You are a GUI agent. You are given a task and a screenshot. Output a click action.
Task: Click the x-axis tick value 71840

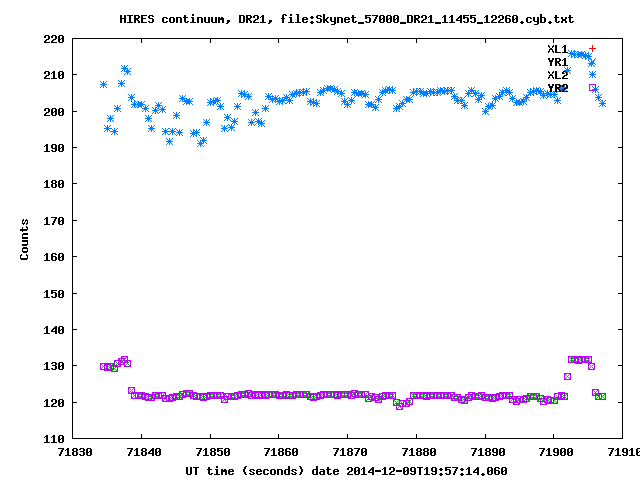[144, 452]
